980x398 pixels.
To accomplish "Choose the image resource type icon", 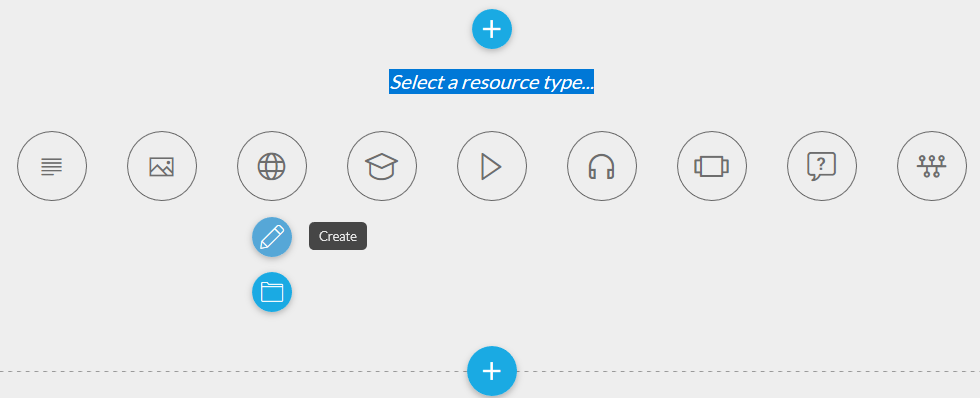I will pyautogui.click(x=162, y=166).
